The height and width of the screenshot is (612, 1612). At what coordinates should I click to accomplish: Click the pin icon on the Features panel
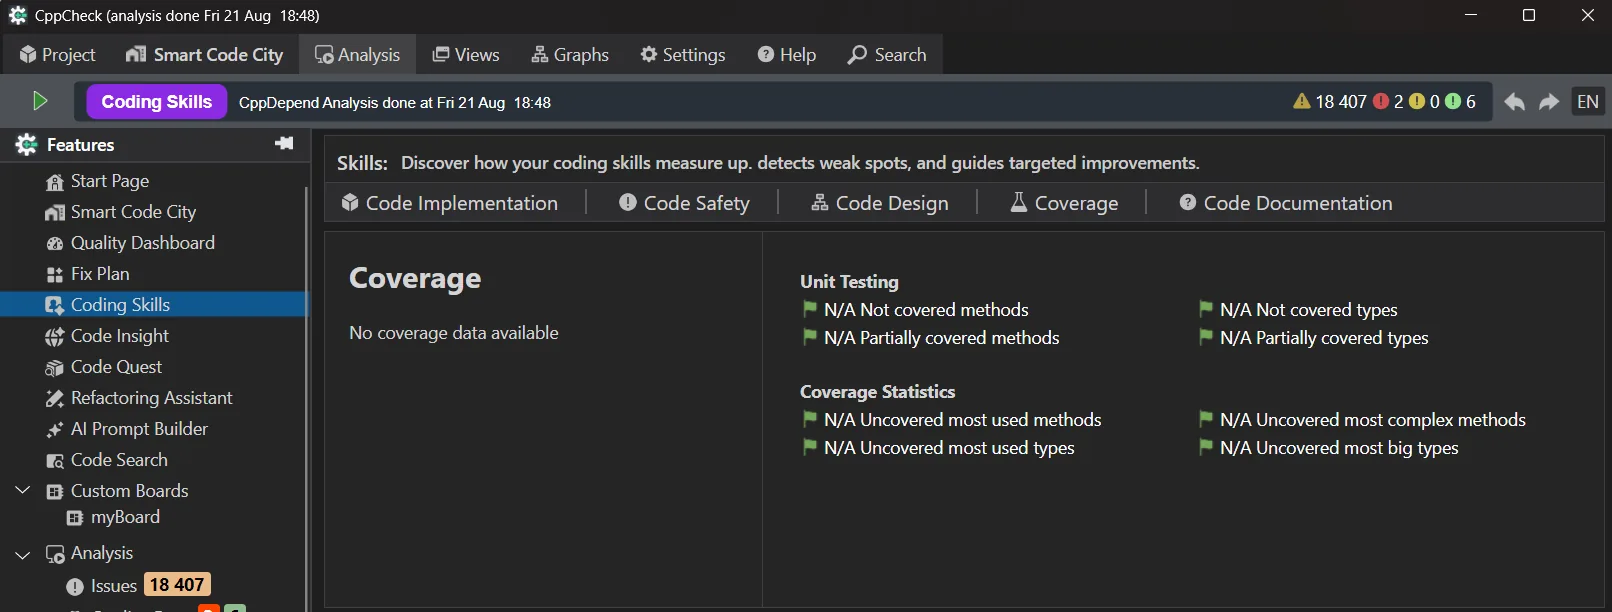tap(284, 144)
